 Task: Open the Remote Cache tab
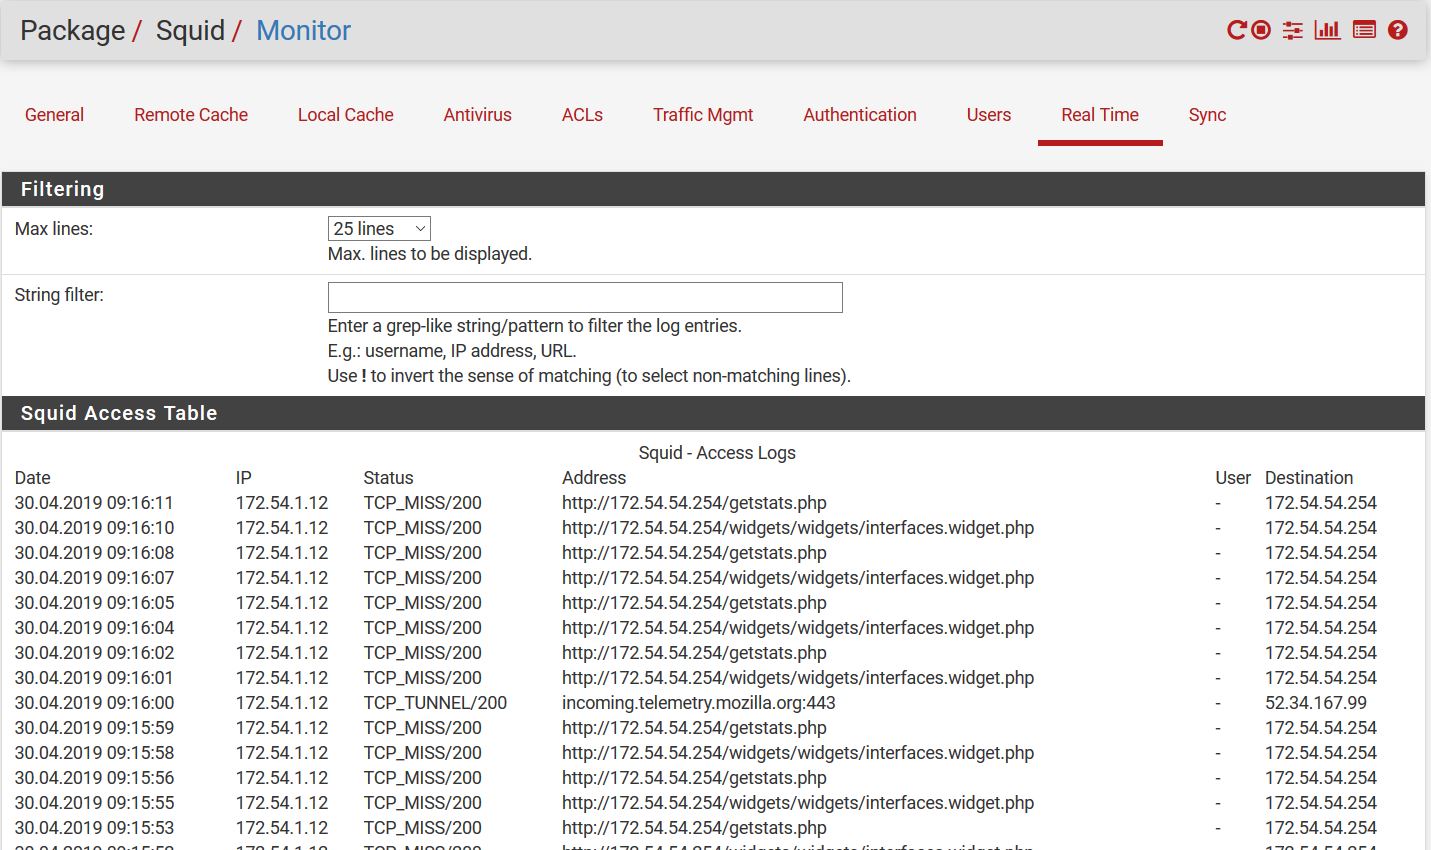(x=191, y=115)
